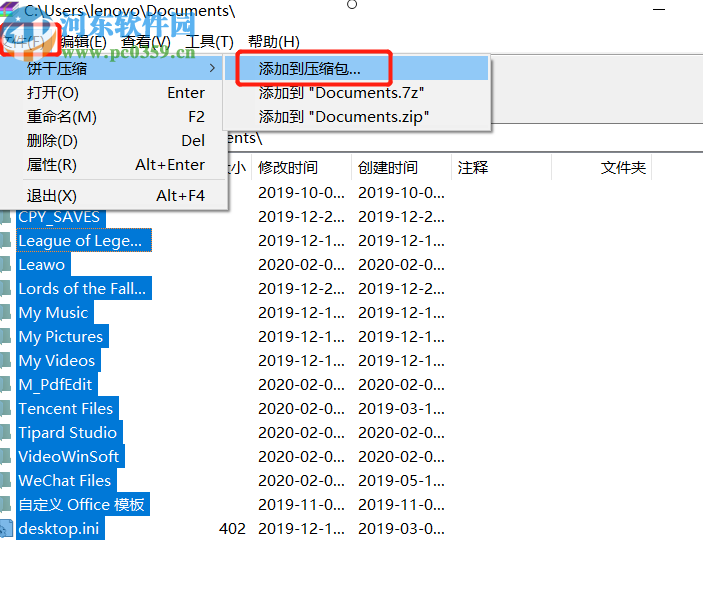Click folder icon beside Tencent Files

pos(6,408)
